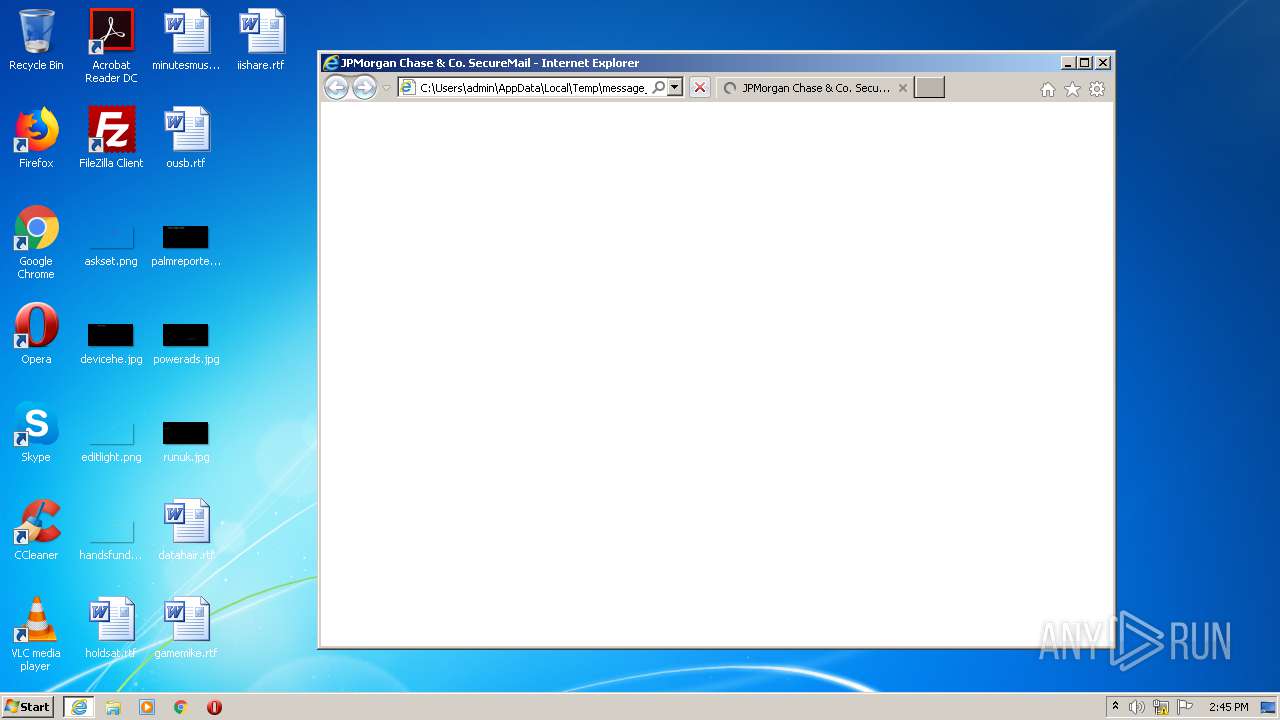Click the 2:45 PM taskbar clock
This screenshot has height=720, width=1280.
pyautogui.click(x=1228, y=707)
